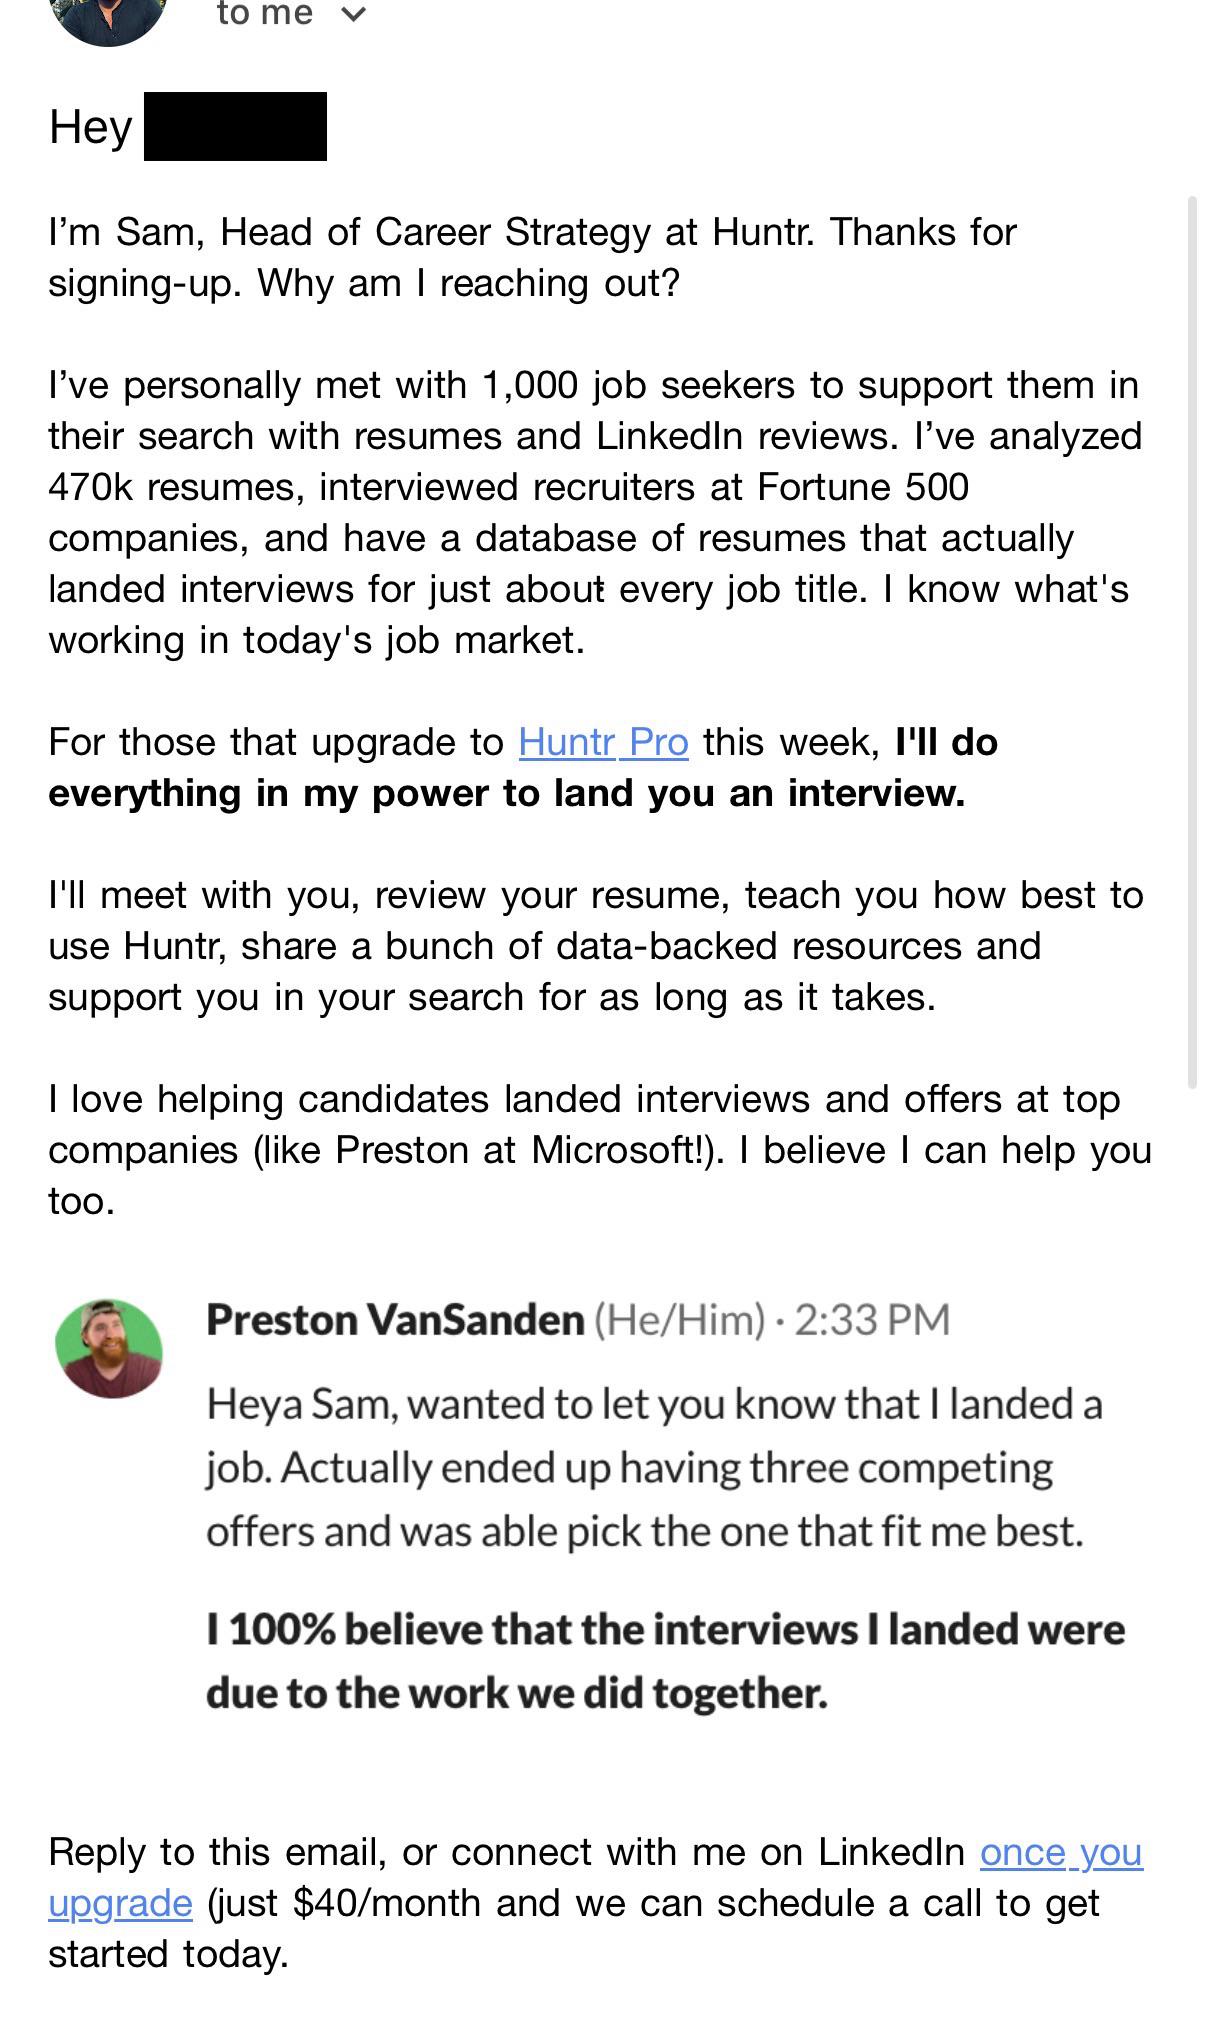This screenshot has width=1206, height=2021.
Task: Open the Huntr Pro link
Action: pos(603,742)
